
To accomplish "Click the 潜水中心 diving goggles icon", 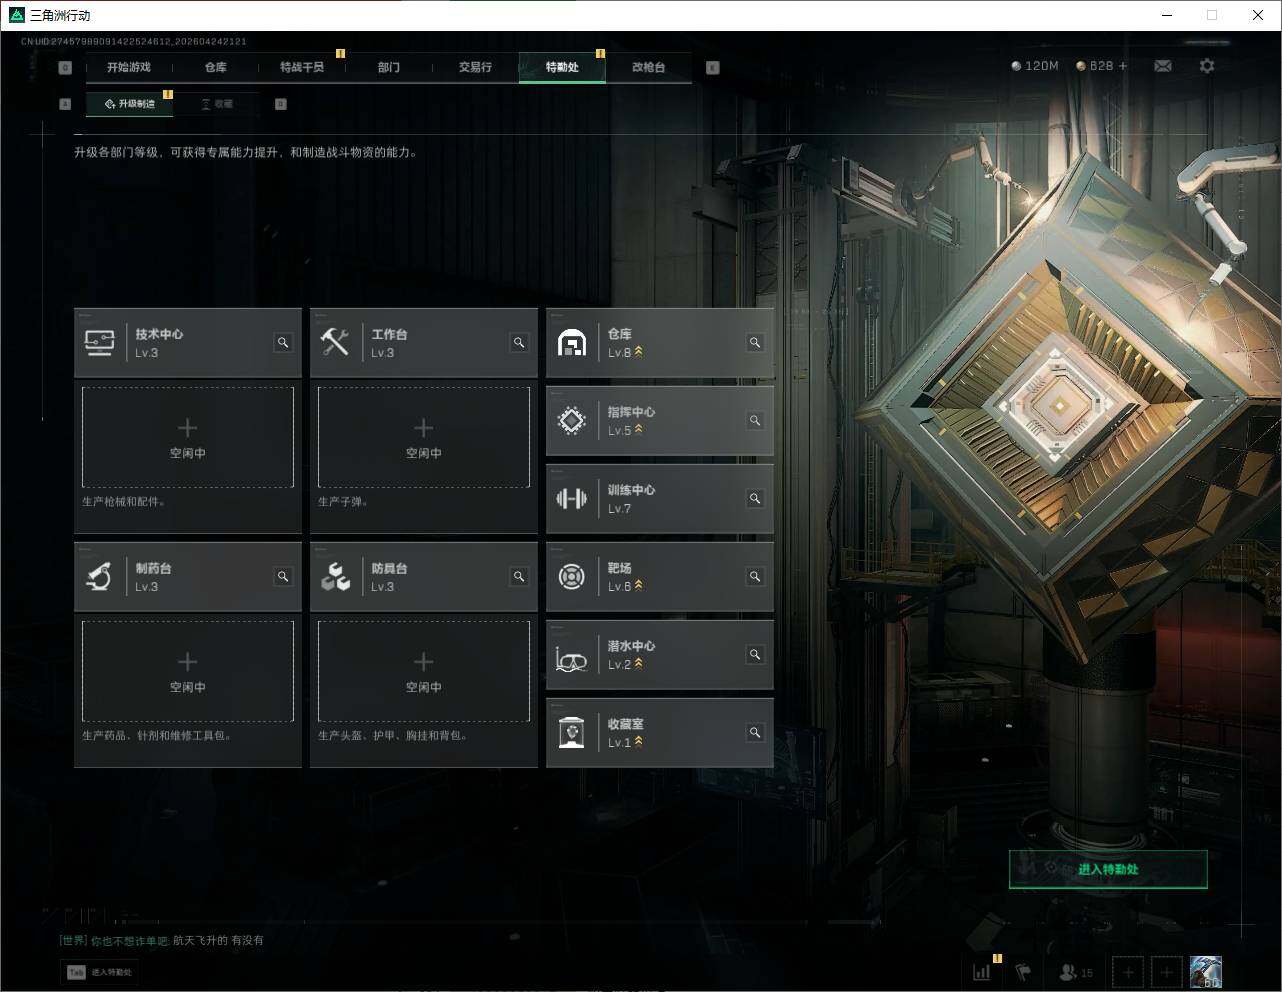I will pyautogui.click(x=571, y=660).
